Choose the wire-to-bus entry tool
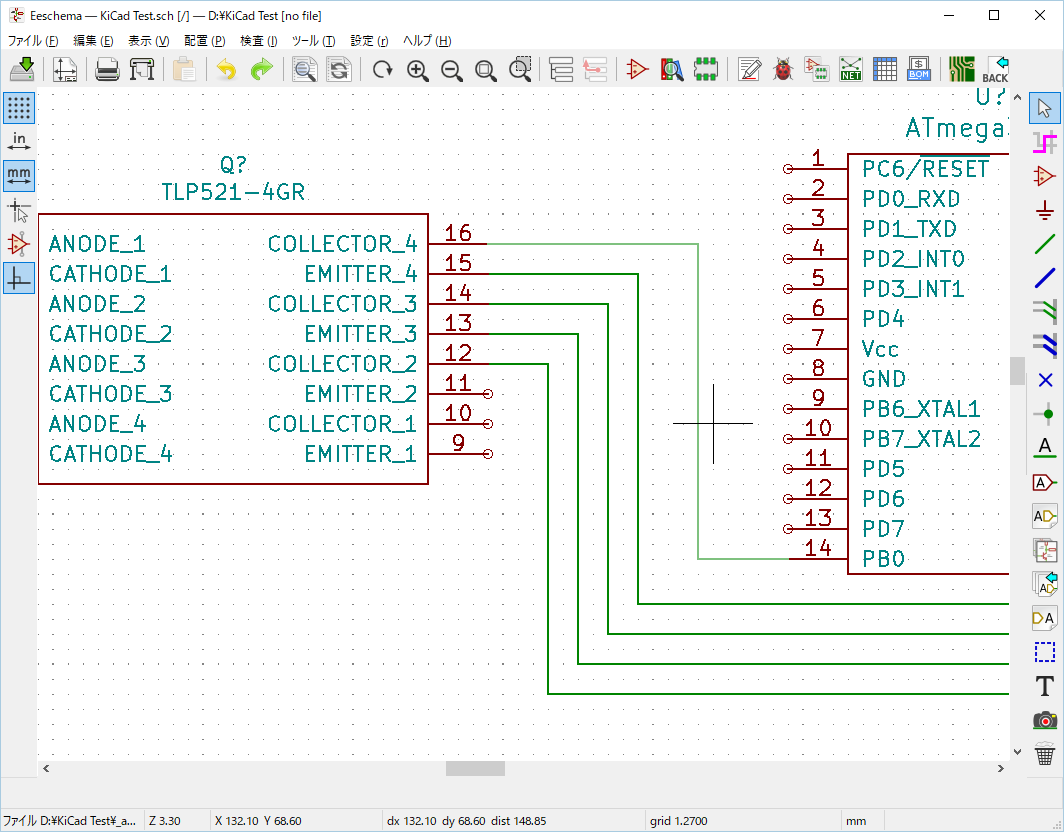Image resolution: width=1064 pixels, height=832 pixels. pos(1045,311)
